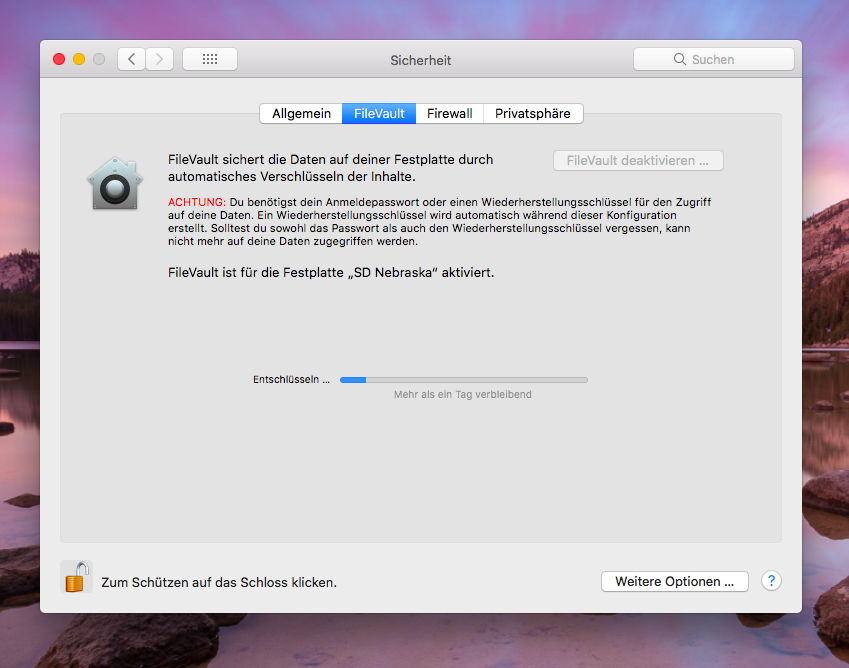Viewport: 849px width, 668px height.
Task: Click the greyed-out zoom window button
Action: [99, 59]
